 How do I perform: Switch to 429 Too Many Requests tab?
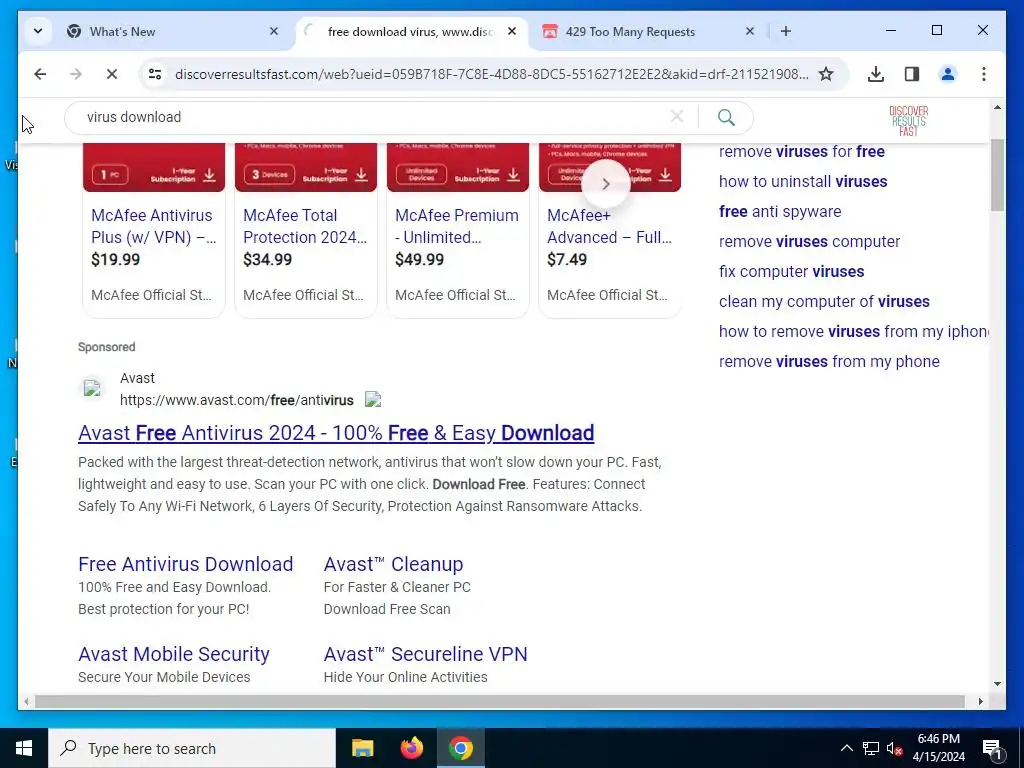point(648,31)
